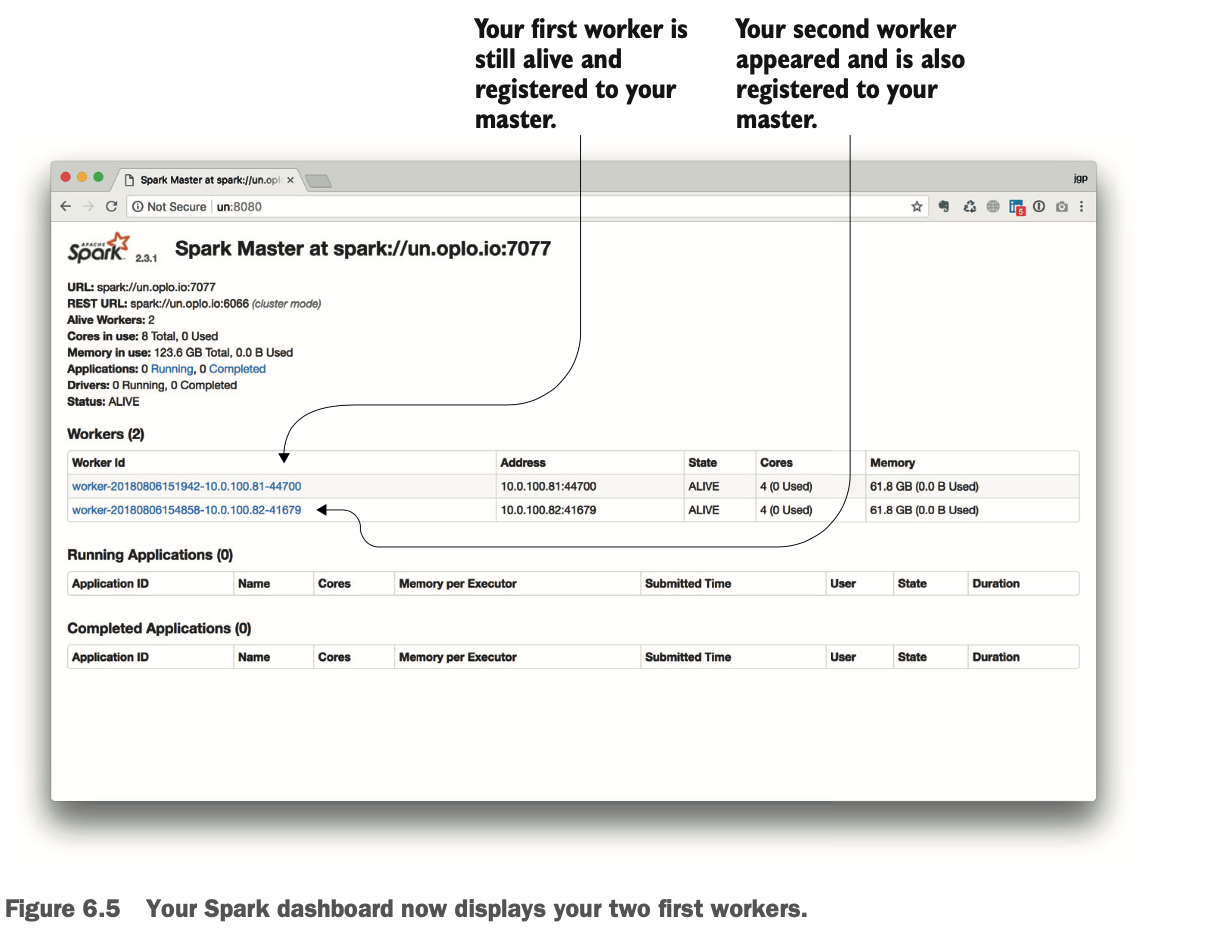Click the gray globe extension icon
This screenshot has width=1214, height=934.
click(993, 207)
